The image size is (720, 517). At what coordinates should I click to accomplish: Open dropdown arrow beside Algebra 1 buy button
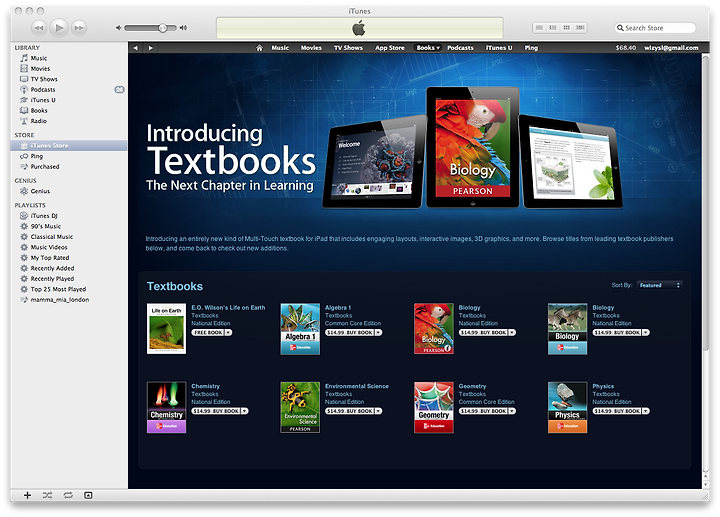(x=378, y=332)
